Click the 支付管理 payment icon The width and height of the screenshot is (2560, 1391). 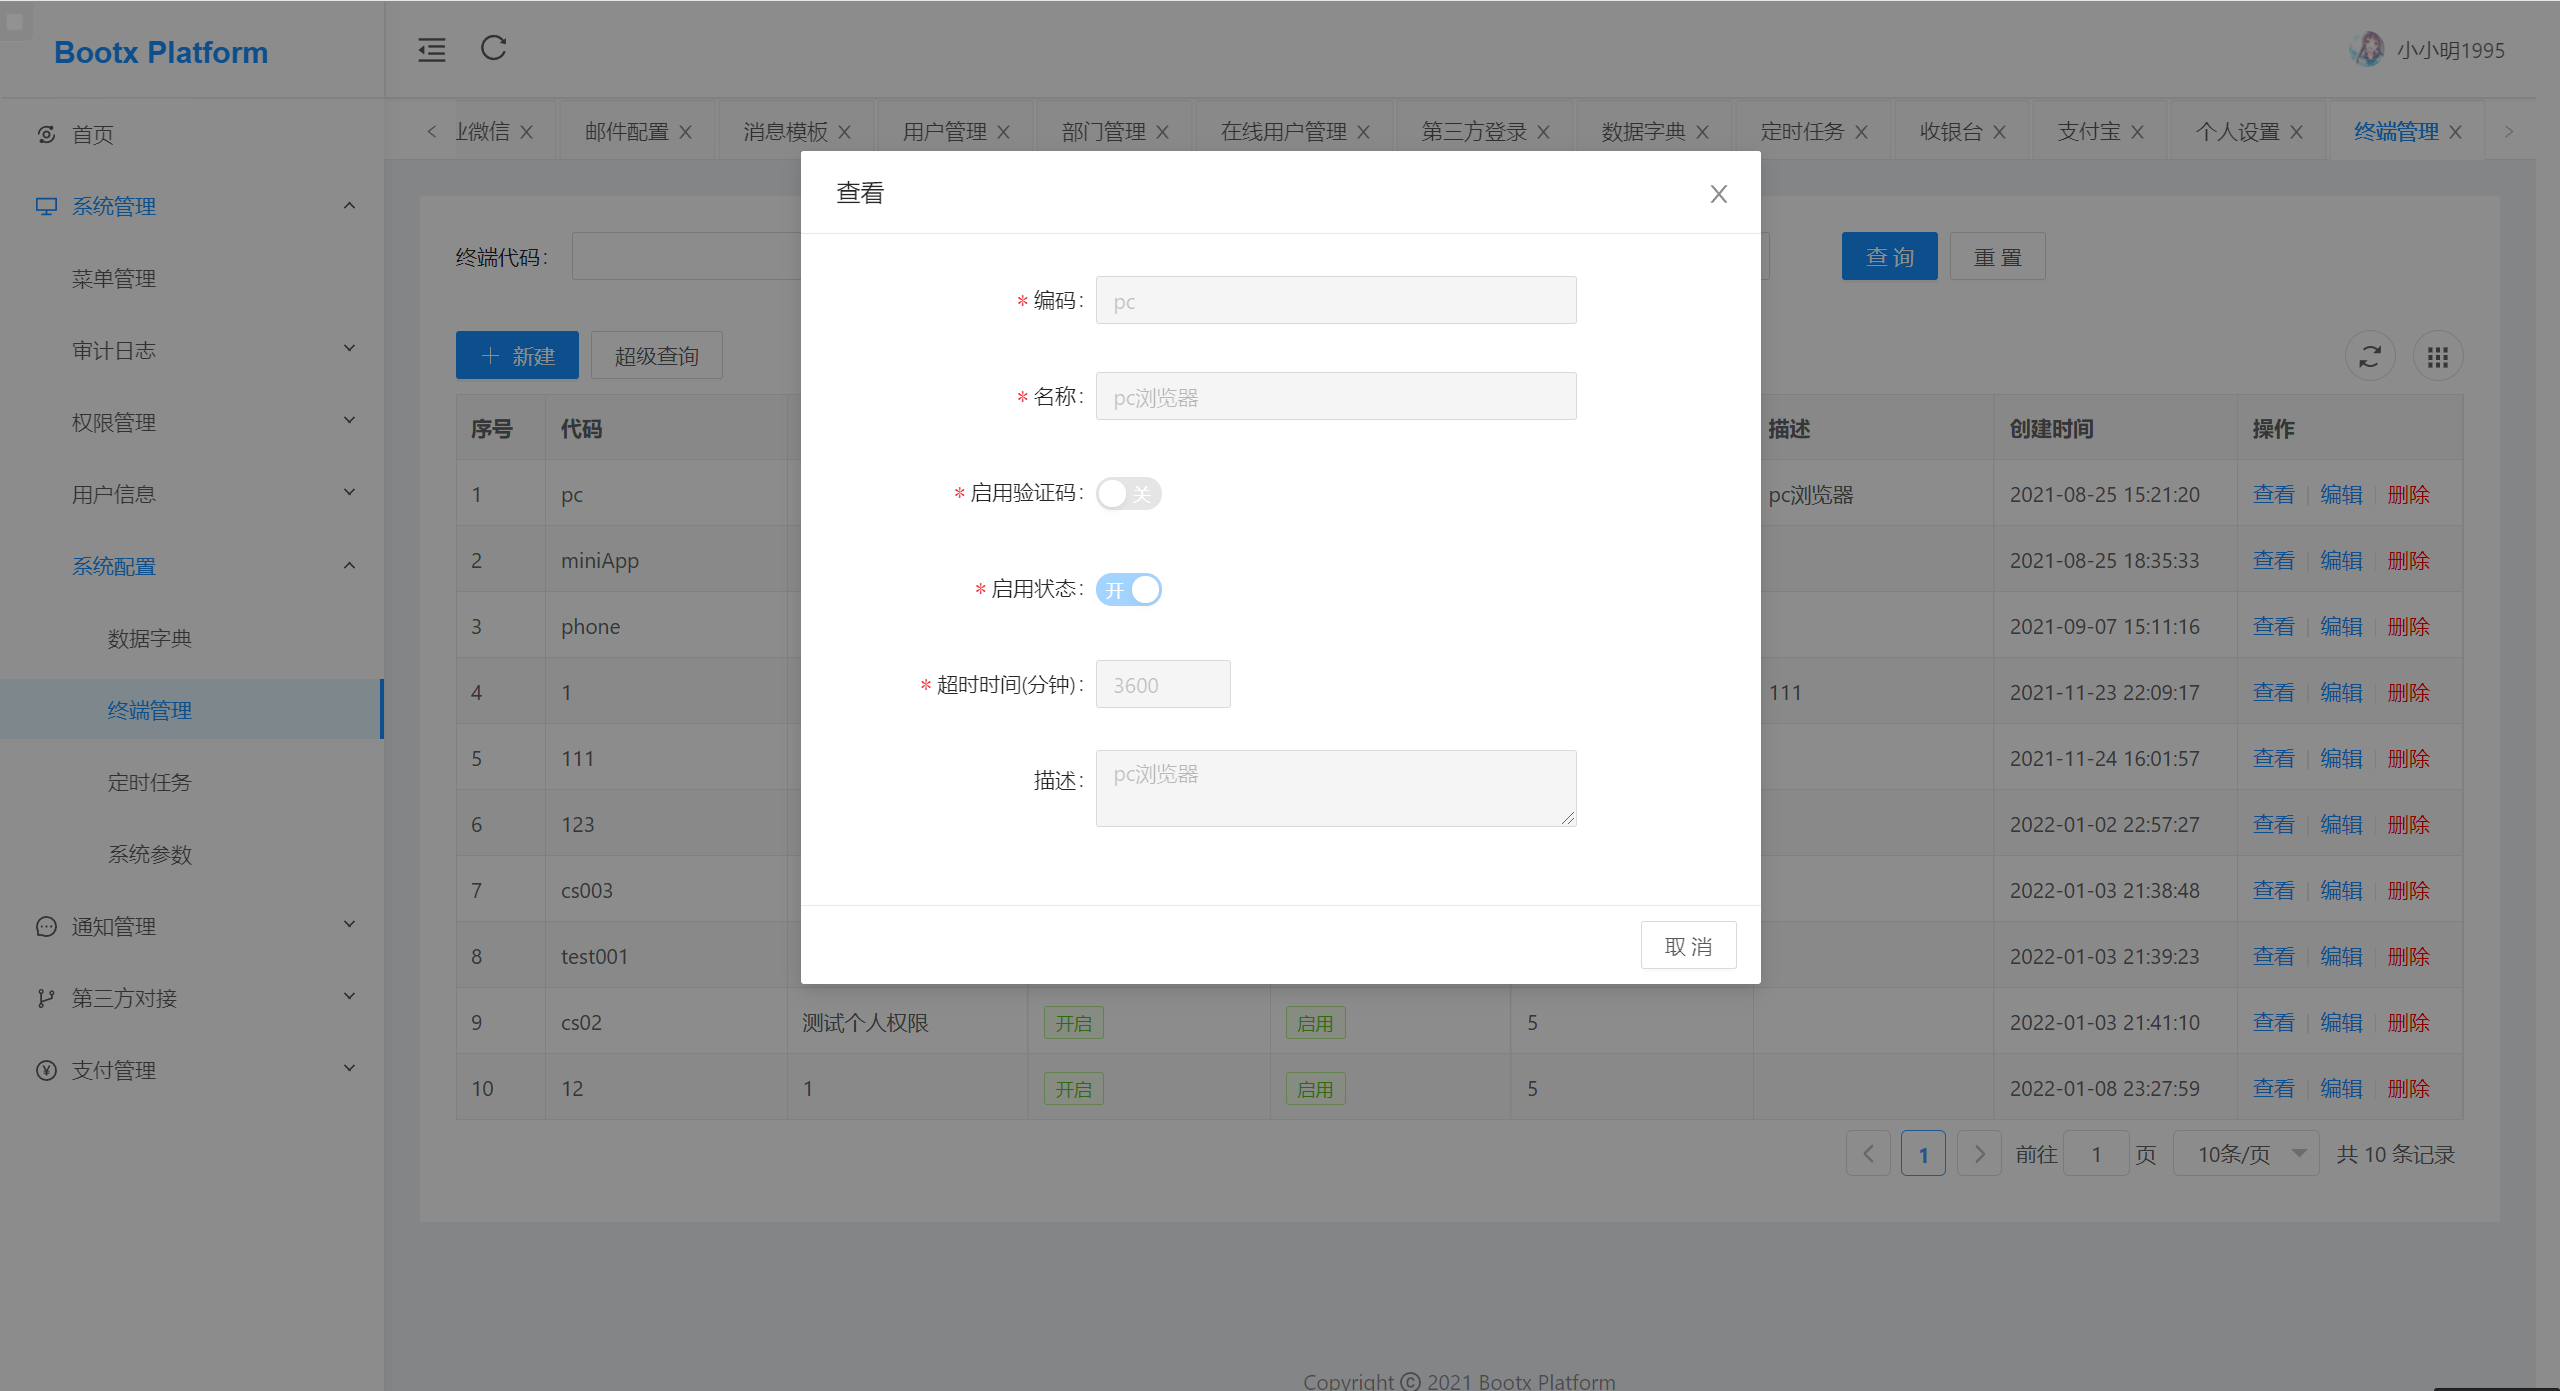(x=45, y=1069)
